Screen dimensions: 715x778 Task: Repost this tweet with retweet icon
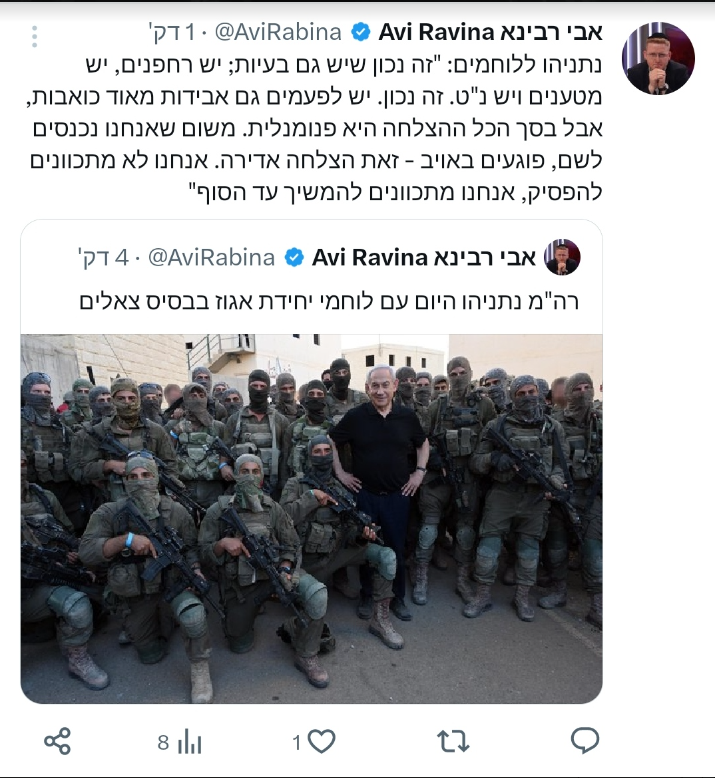point(453,742)
